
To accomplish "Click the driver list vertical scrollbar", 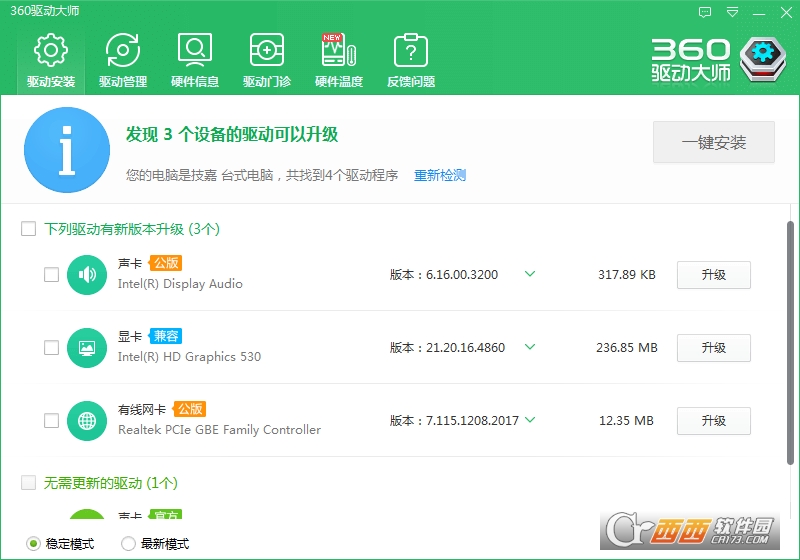I will 790,343.
